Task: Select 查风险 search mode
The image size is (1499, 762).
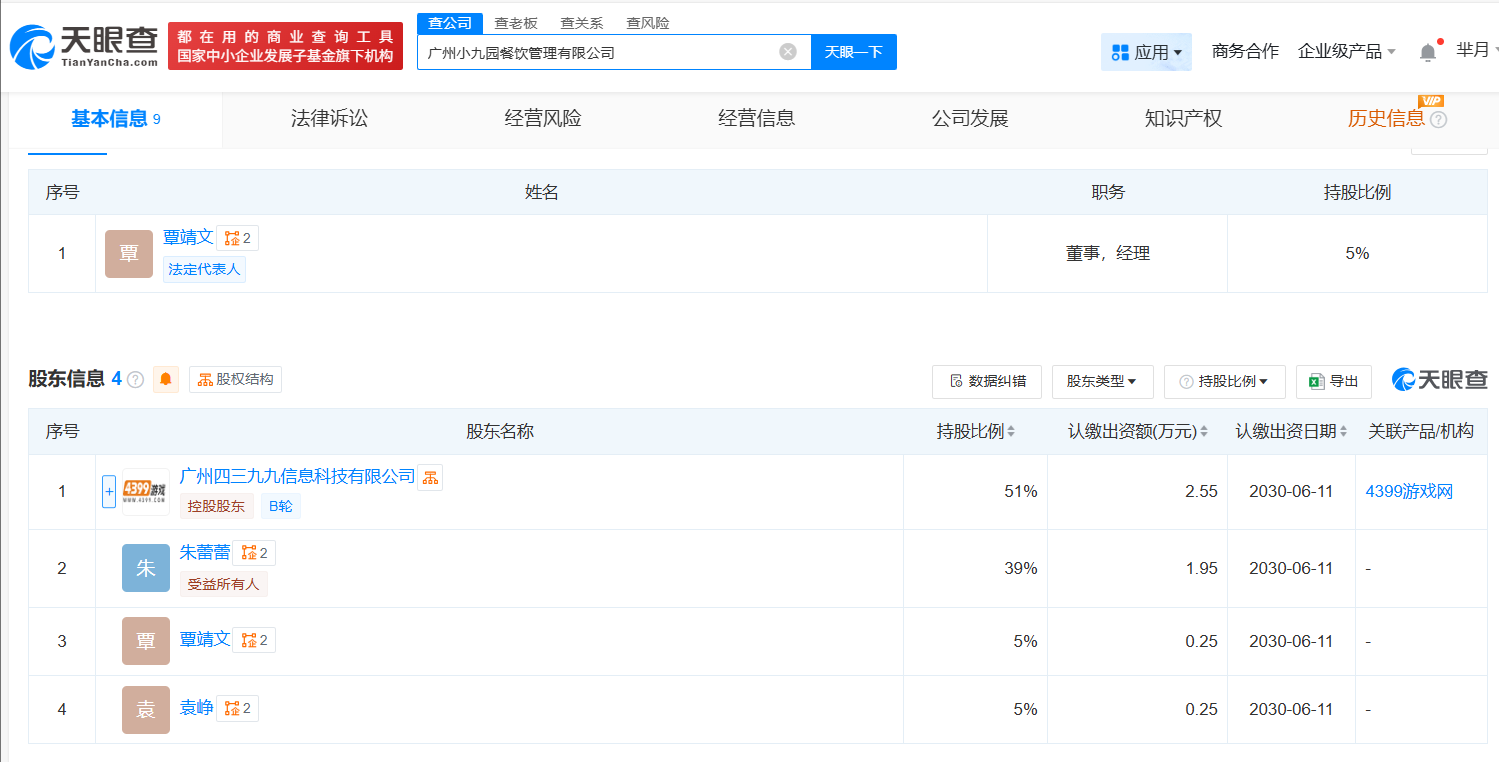Action: point(648,23)
